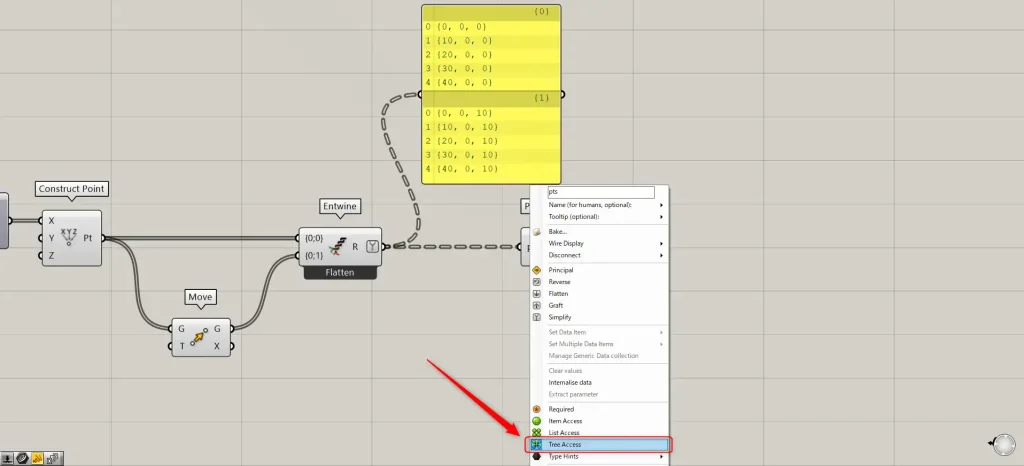Click the Construct Point component icon
The width and height of the screenshot is (1024, 466).
pos(69,238)
